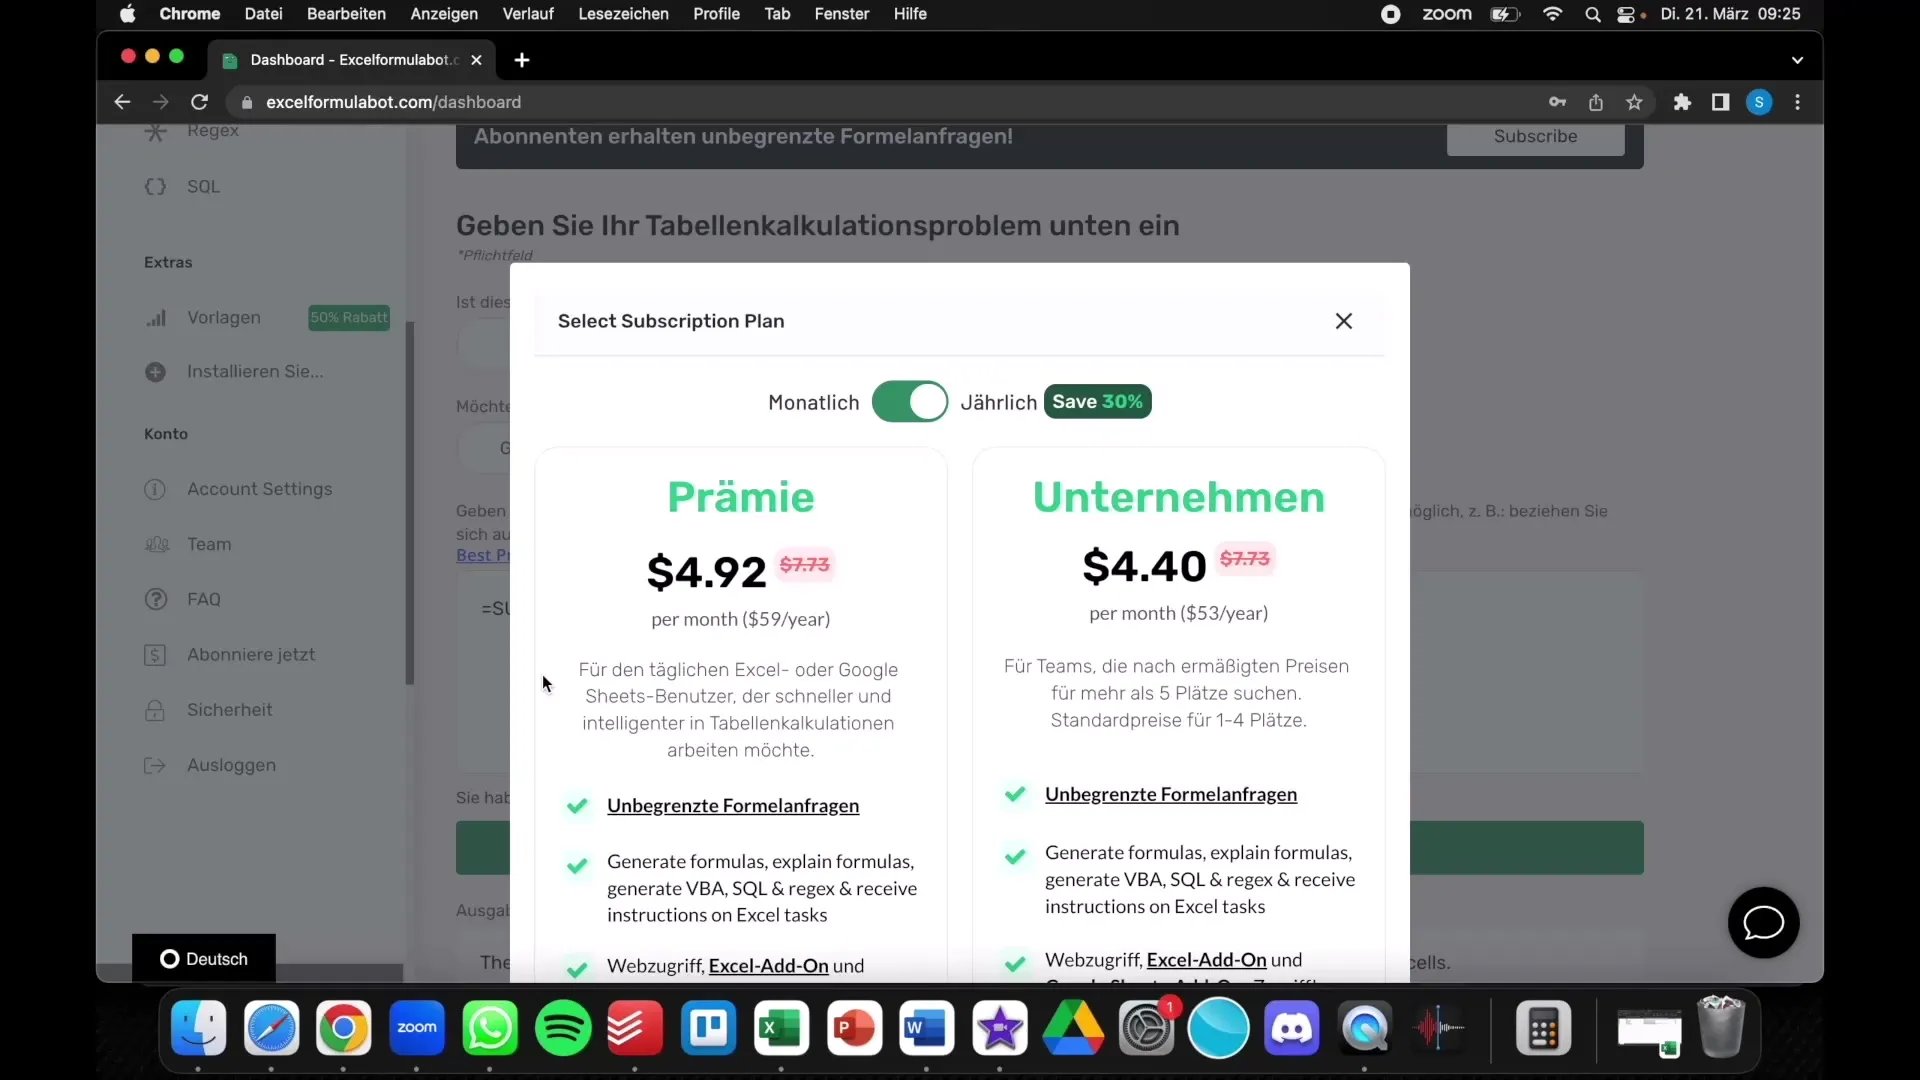This screenshot has height=1080, width=1920.
Task: Select Fenster macOS menu bar item
Action: coord(841,13)
